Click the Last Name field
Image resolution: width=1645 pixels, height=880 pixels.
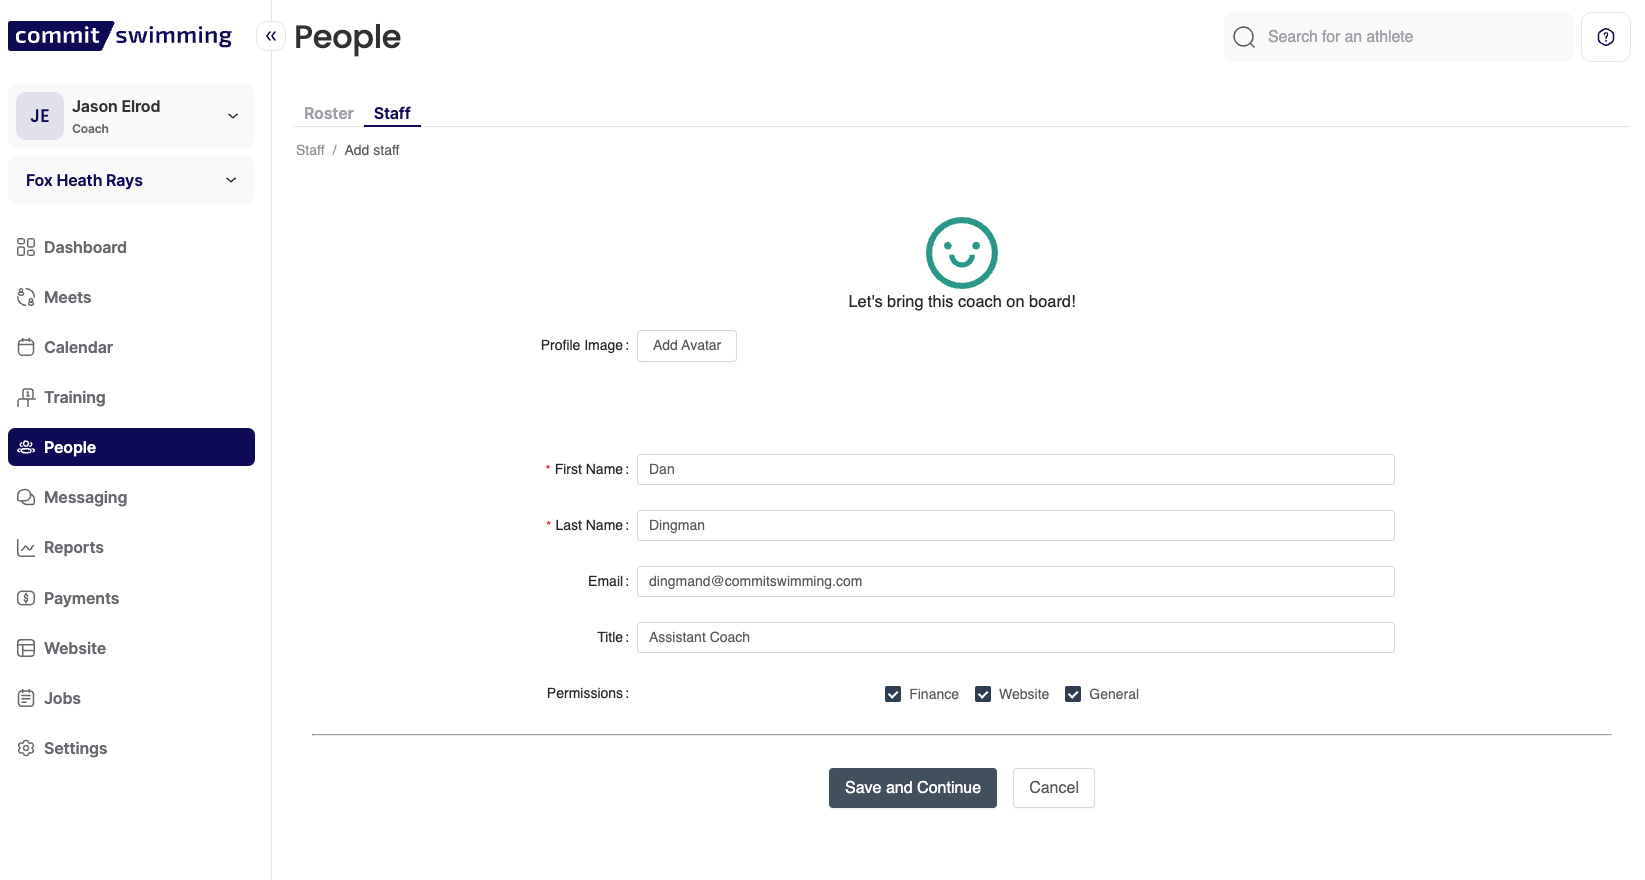click(x=1016, y=526)
